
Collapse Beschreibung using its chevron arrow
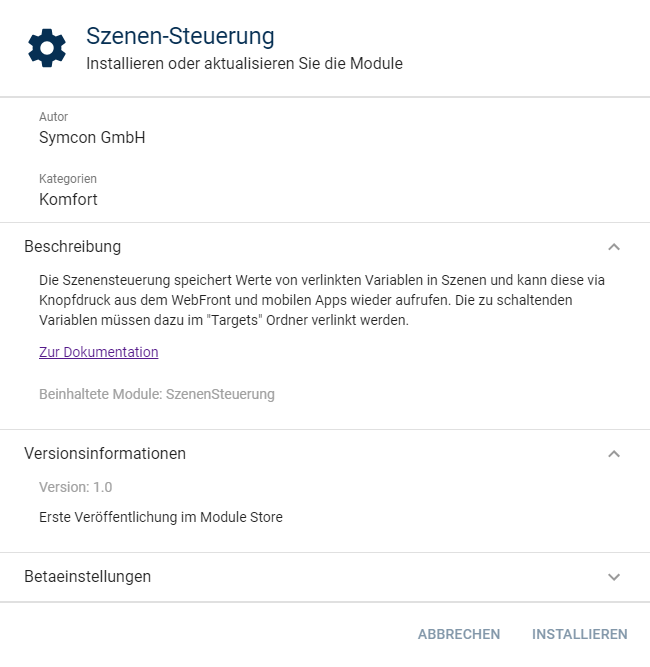pos(614,247)
